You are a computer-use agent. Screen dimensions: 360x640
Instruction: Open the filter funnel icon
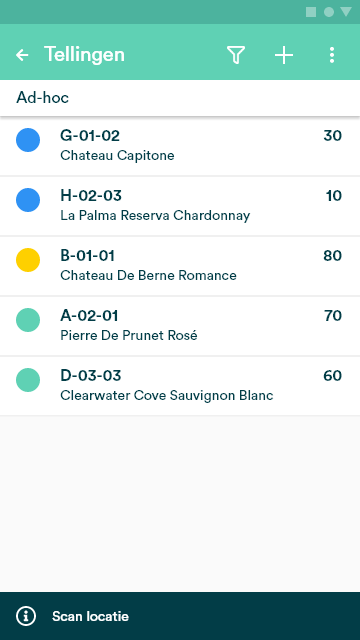(x=236, y=55)
